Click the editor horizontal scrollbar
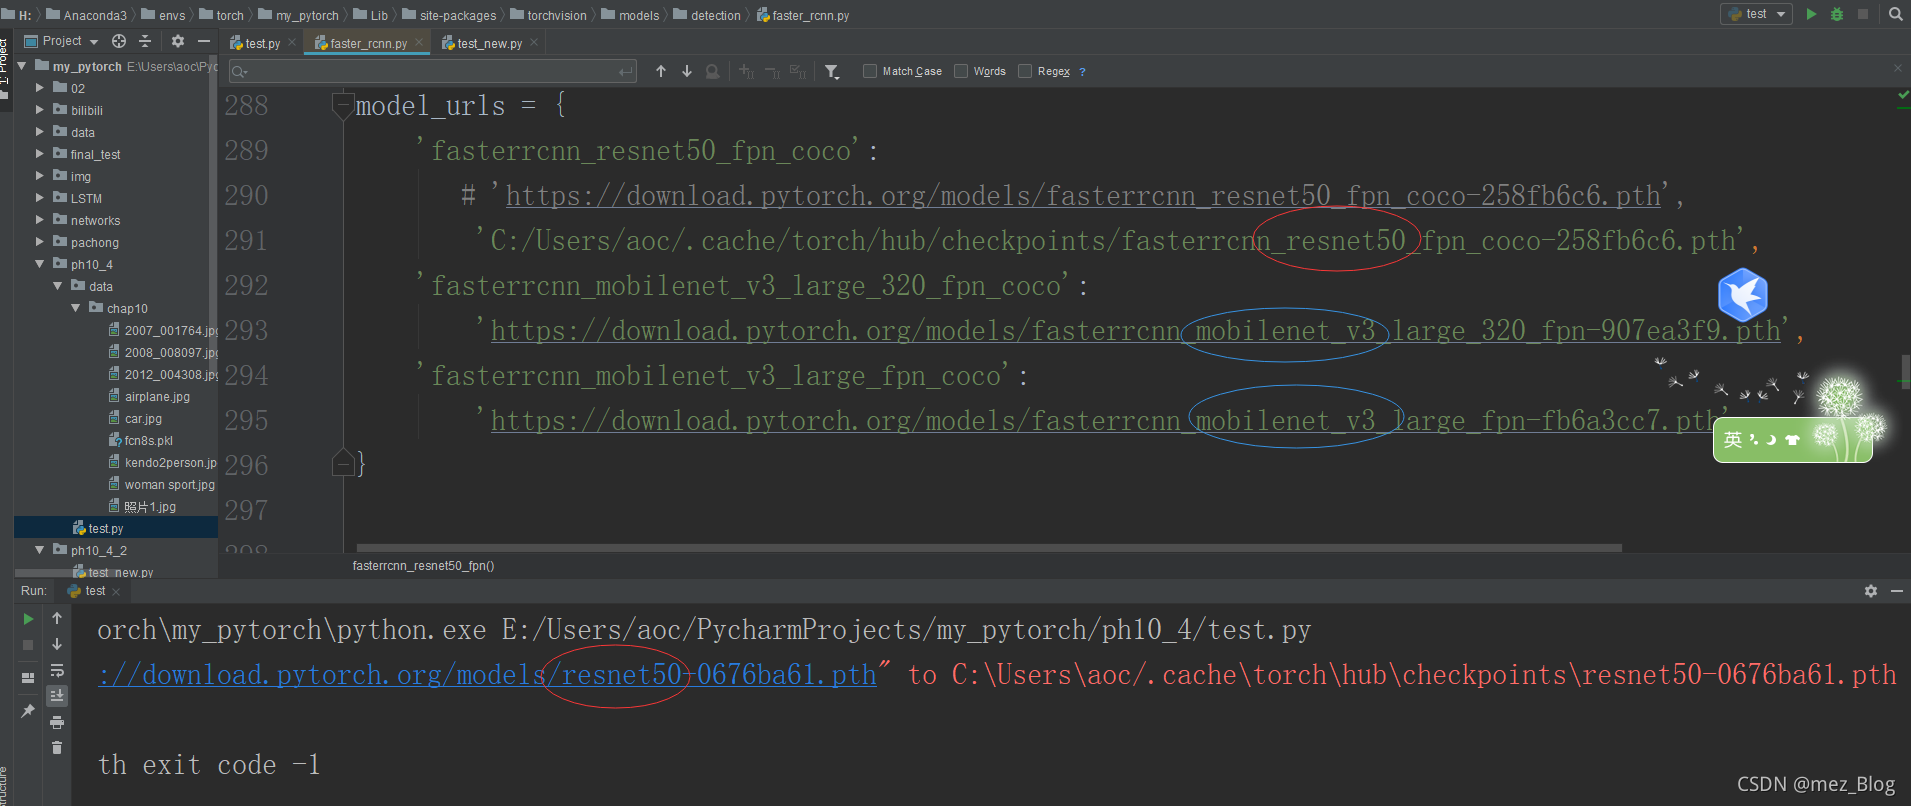Image resolution: width=1911 pixels, height=806 pixels. 989,548
